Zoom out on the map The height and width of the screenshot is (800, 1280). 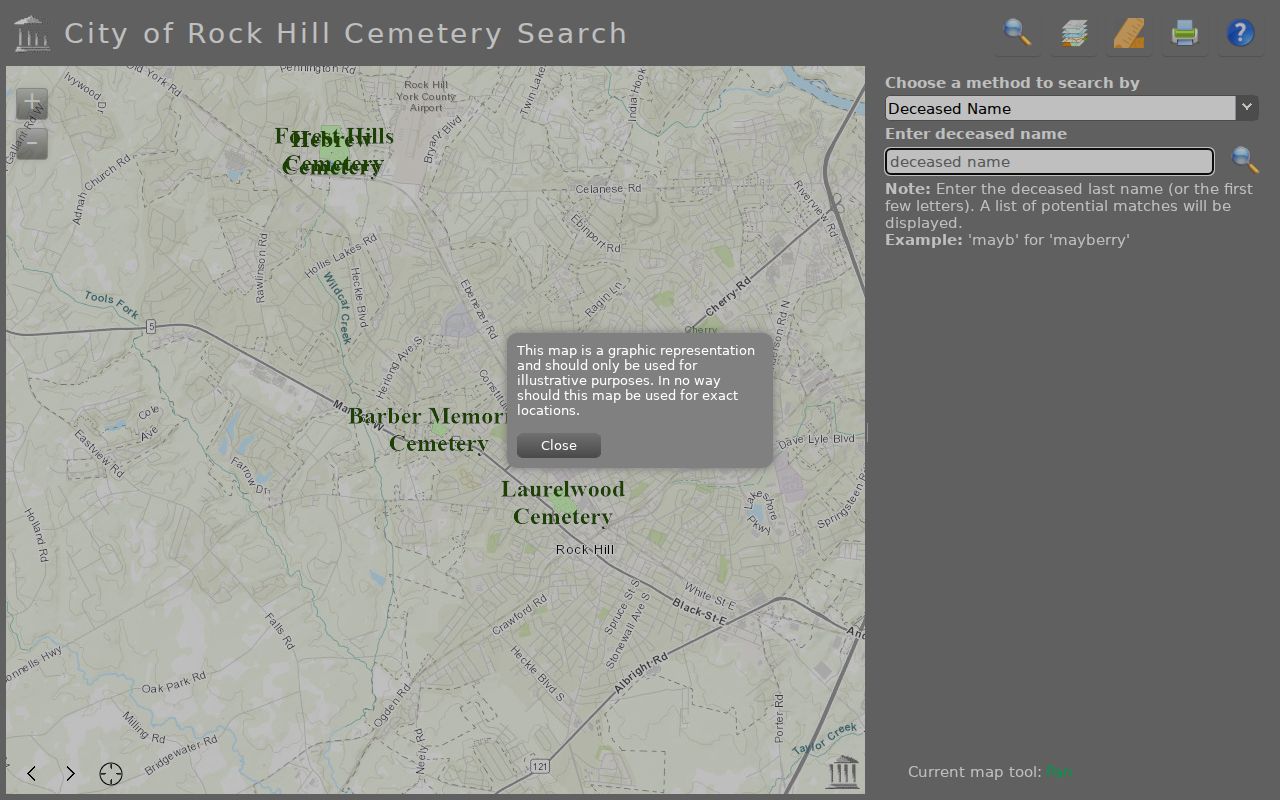tap(32, 143)
